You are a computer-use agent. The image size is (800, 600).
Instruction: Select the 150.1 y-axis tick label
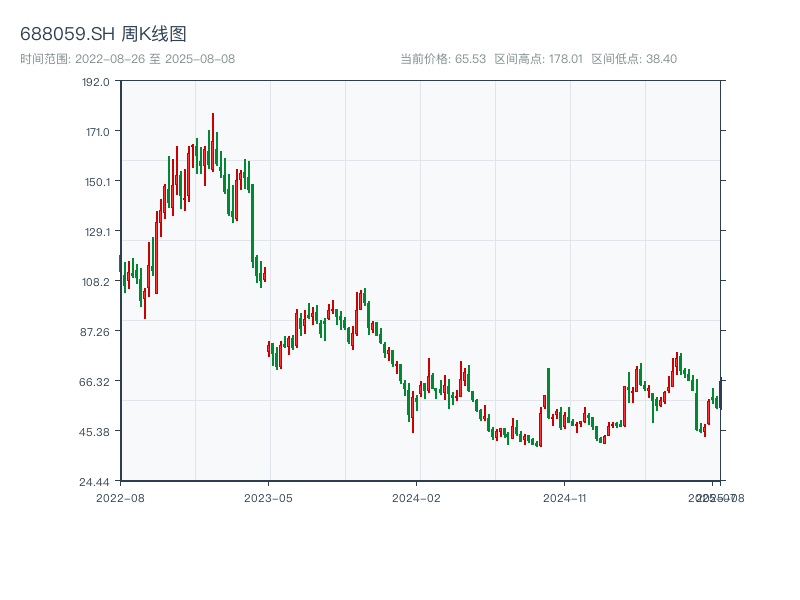click(96, 182)
